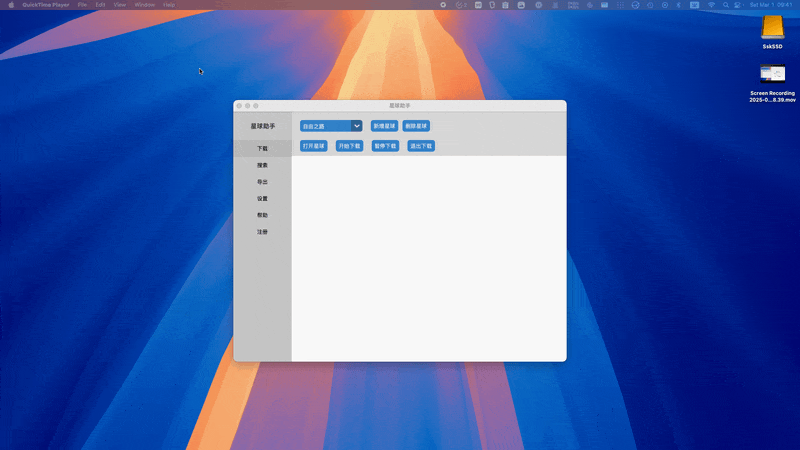Open the 设置 sidebar tab
800x450 pixels.
pos(262,199)
